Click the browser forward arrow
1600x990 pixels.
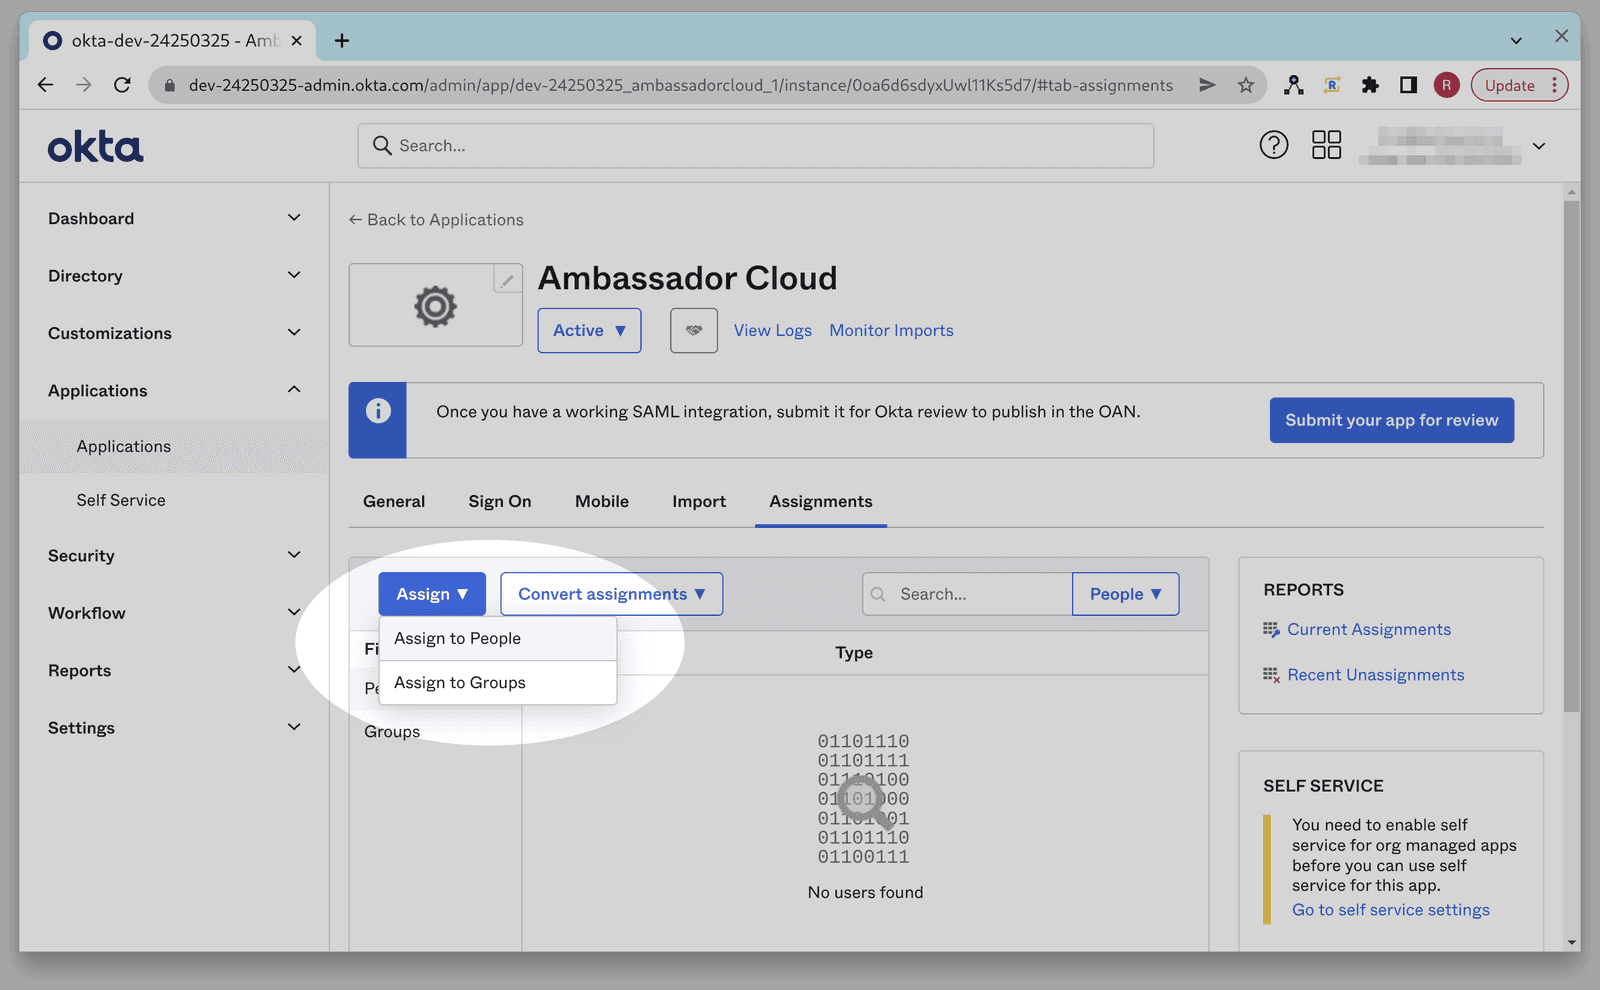click(84, 85)
